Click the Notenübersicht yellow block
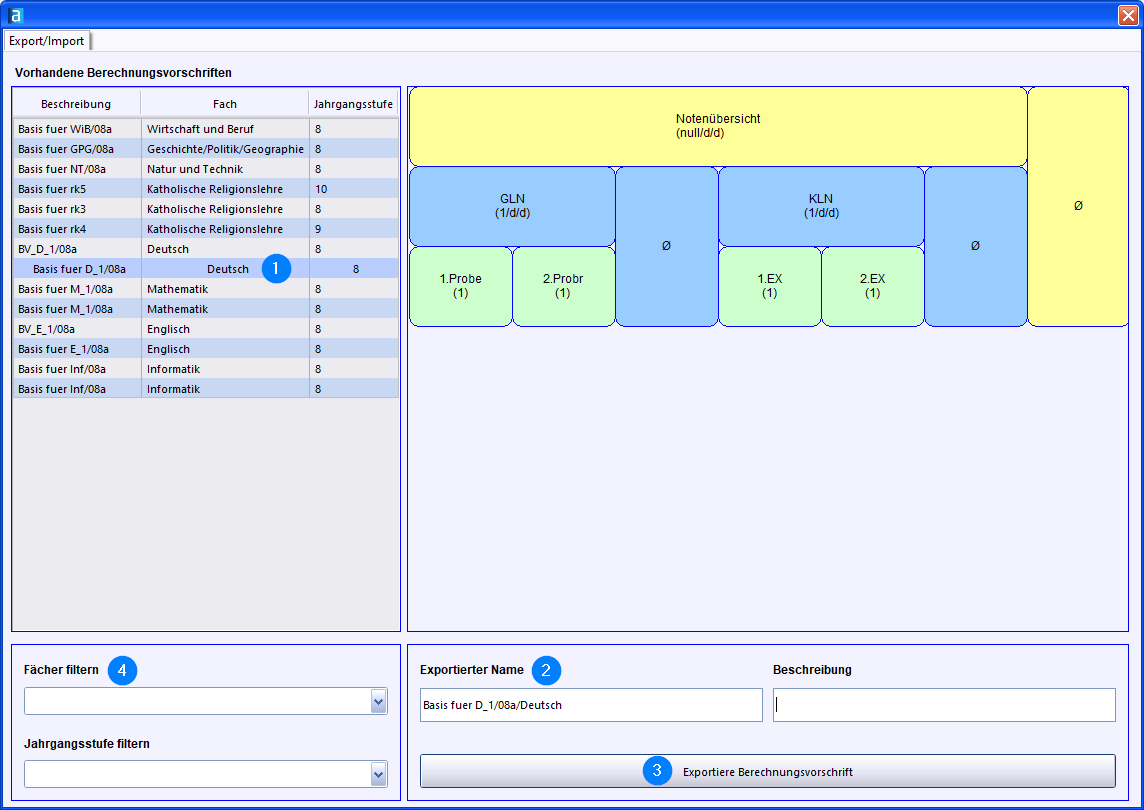This screenshot has width=1144, height=810. [718, 126]
